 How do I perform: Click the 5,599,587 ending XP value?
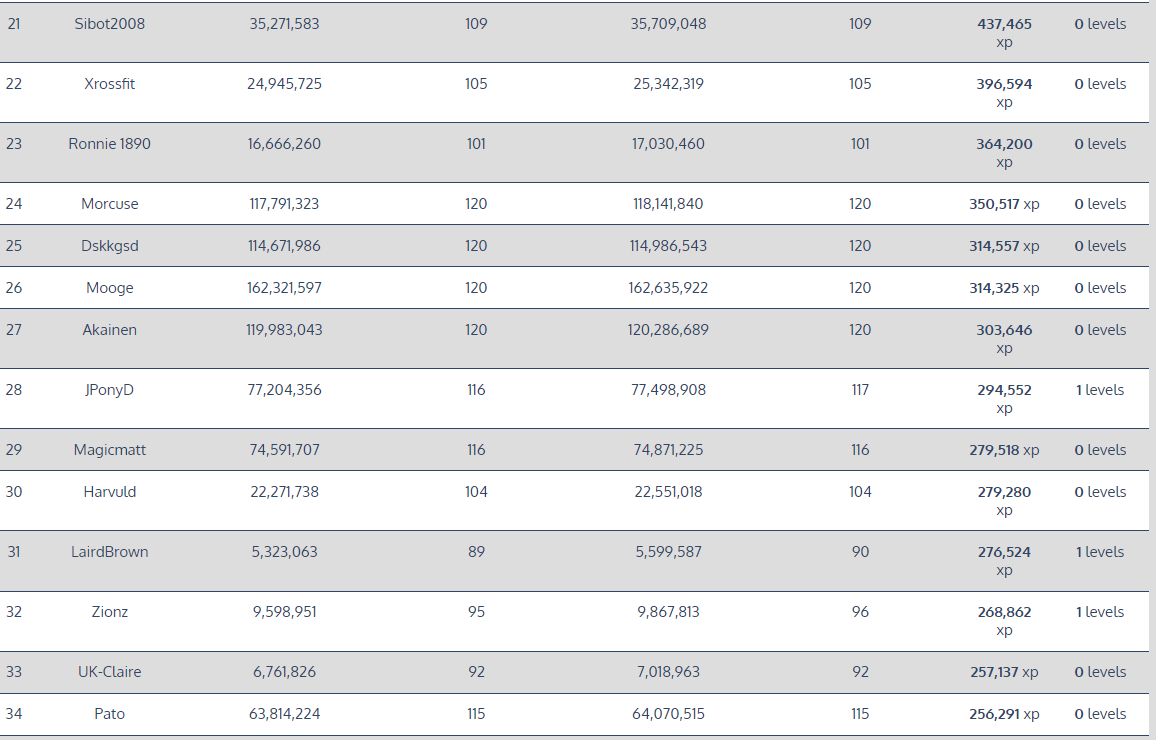669,552
